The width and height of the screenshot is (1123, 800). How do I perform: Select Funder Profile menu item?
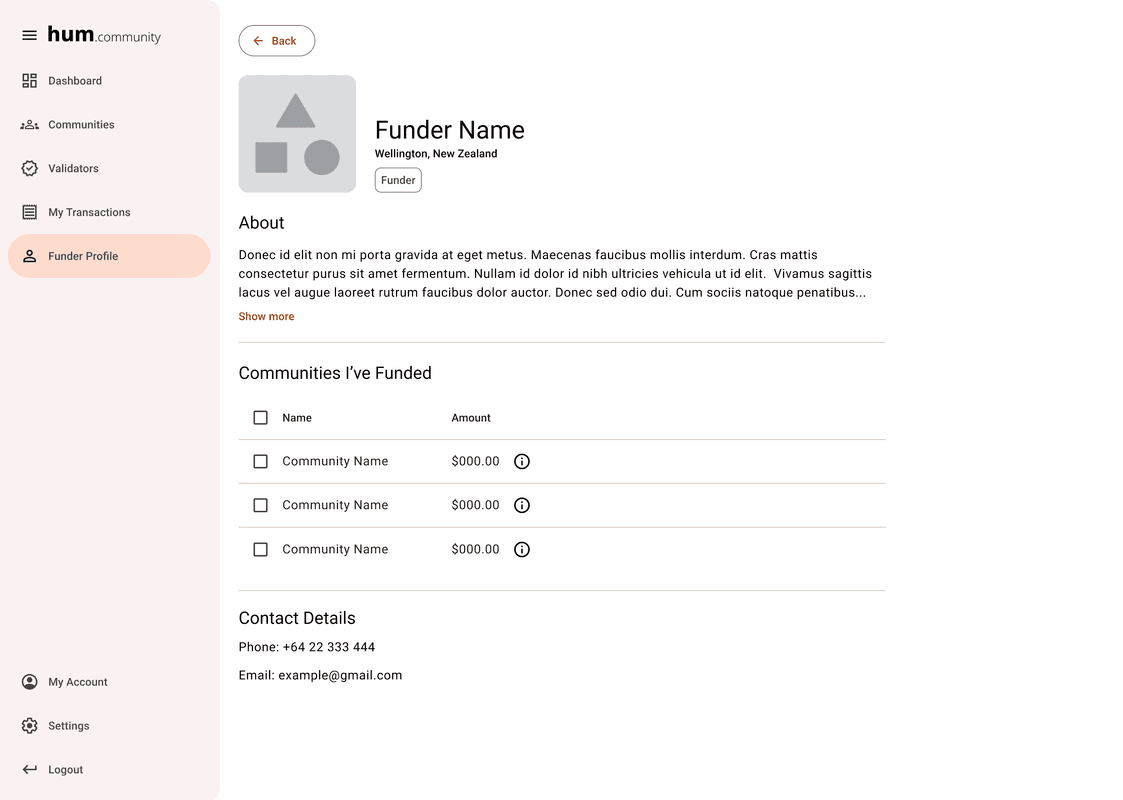pos(109,256)
